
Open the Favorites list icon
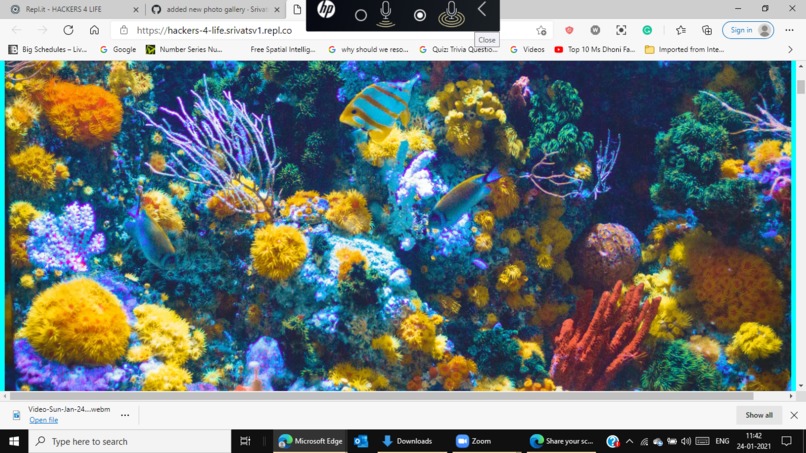pos(681,30)
